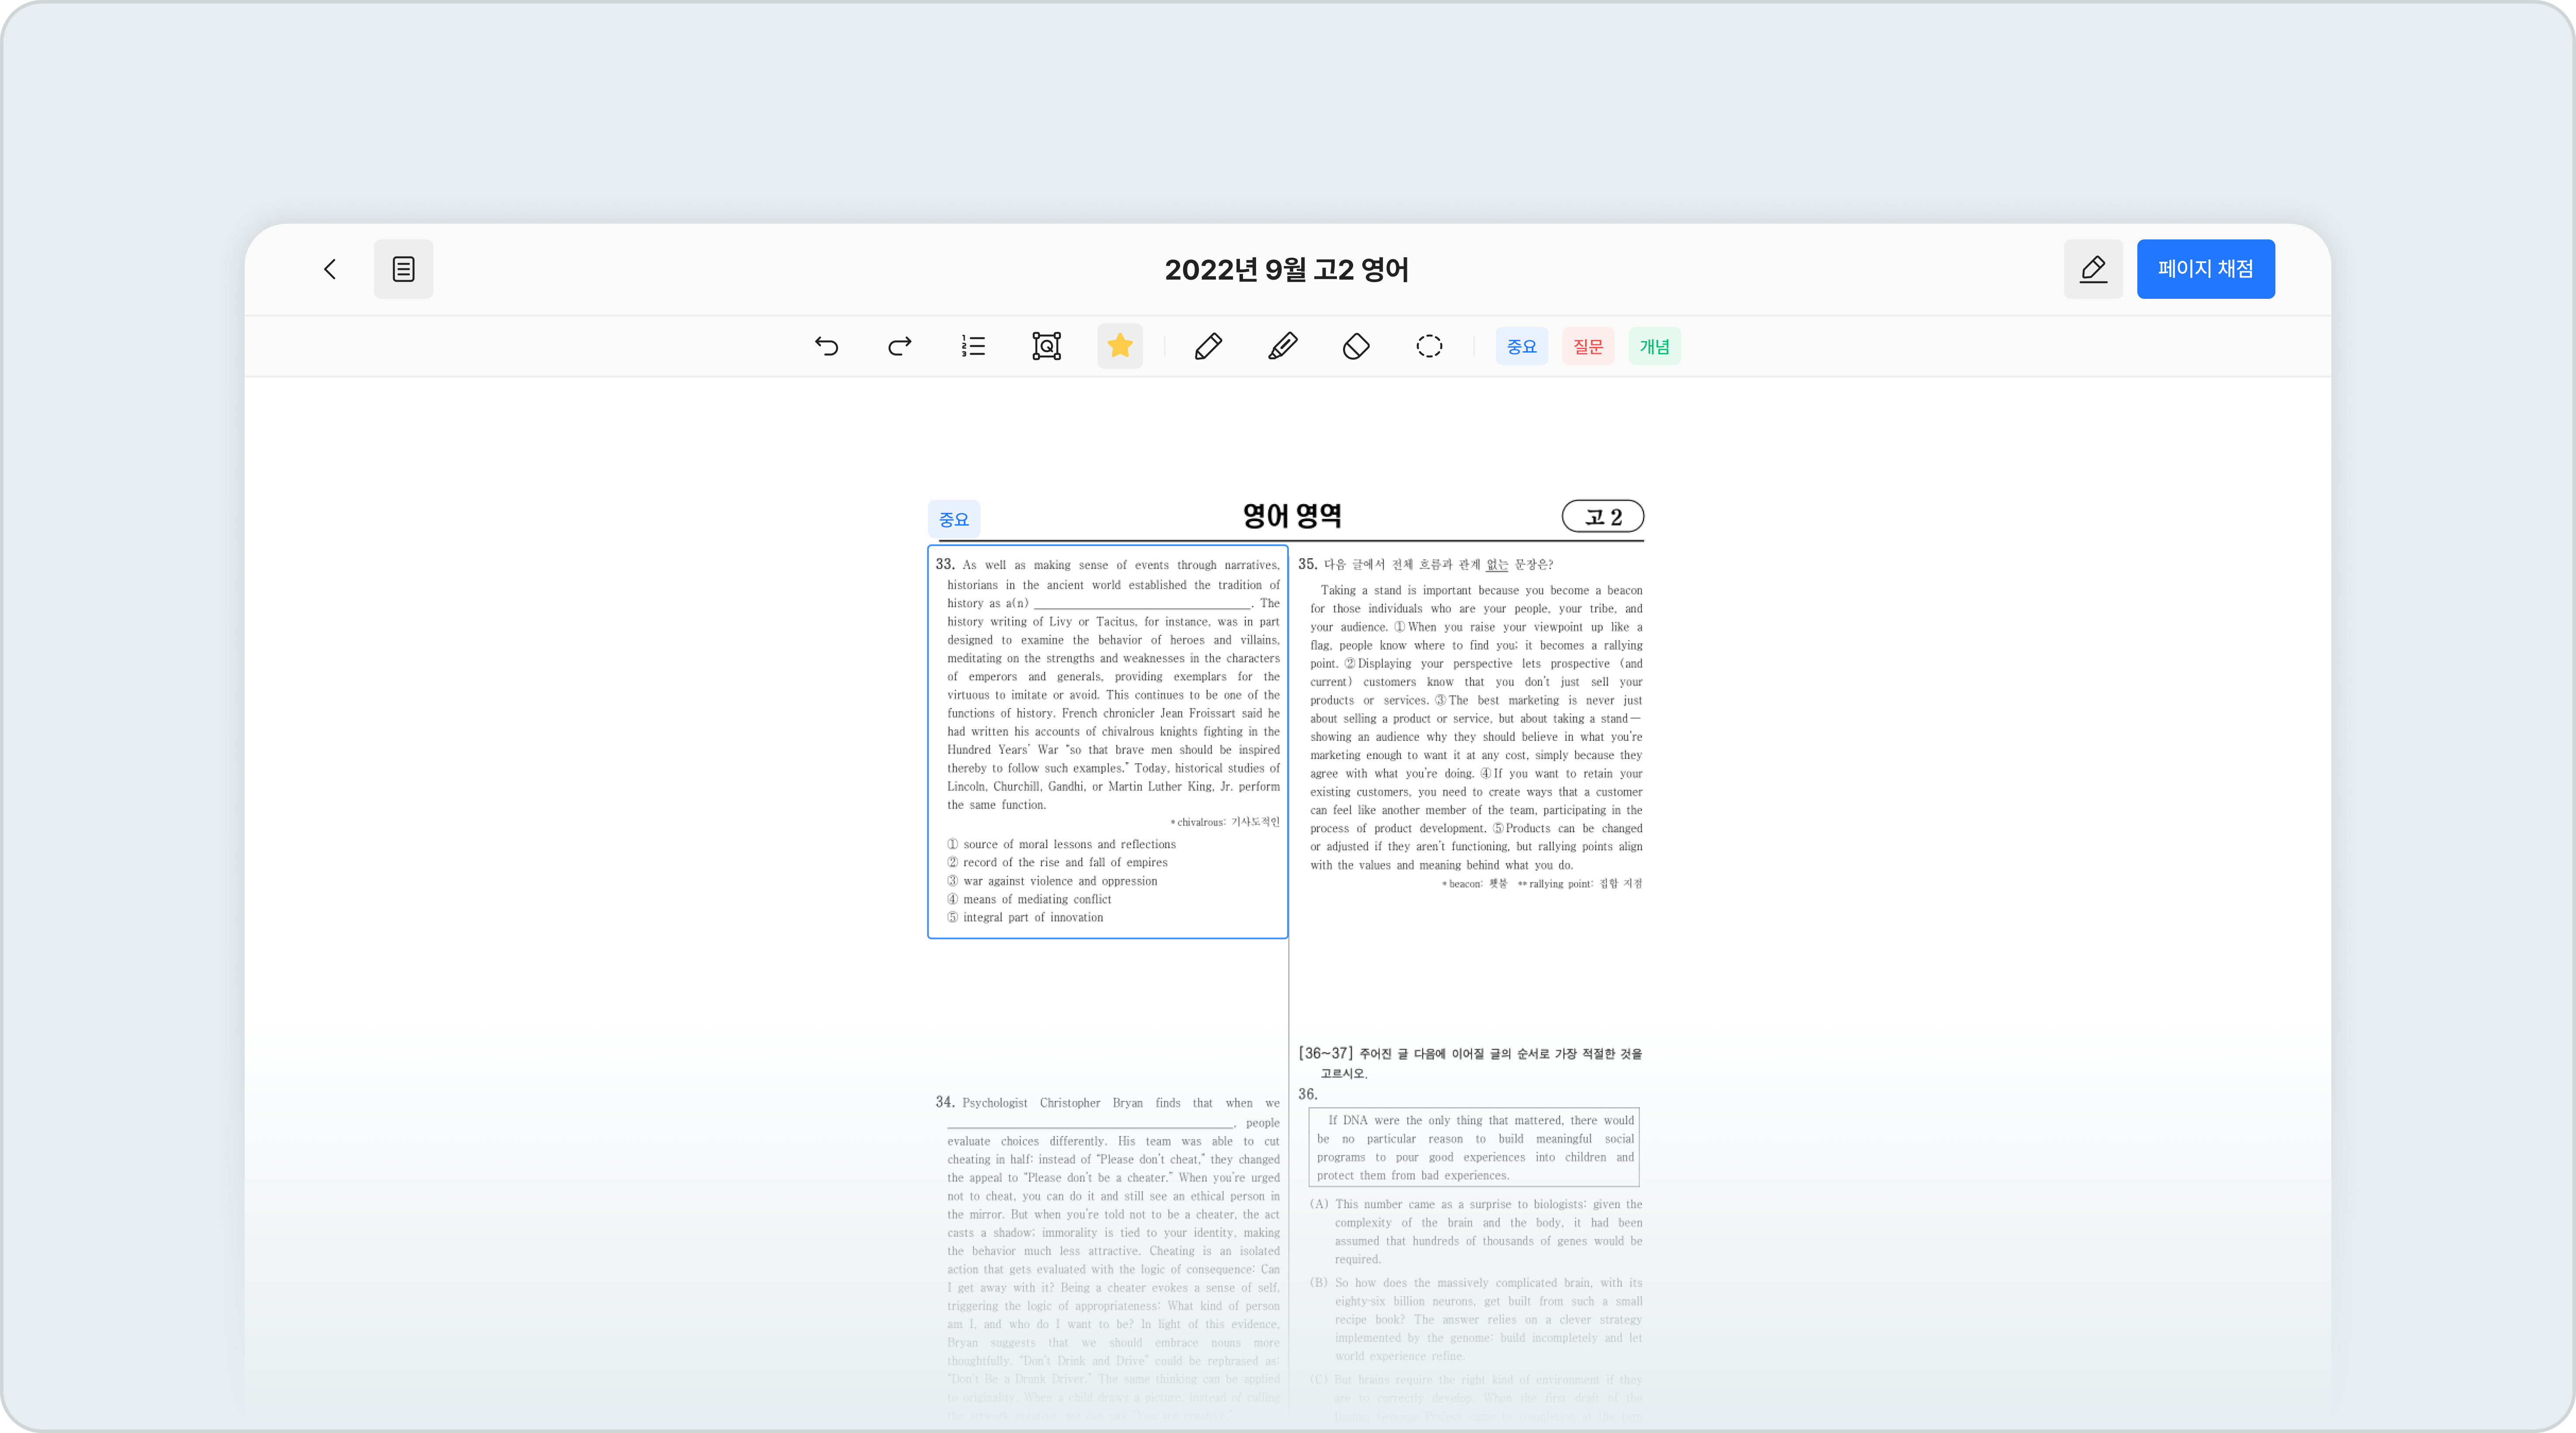Image resolution: width=2576 pixels, height=1433 pixels.
Task: Click paragraph (A) This number came as a surprise
Action: tap(1476, 1232)
